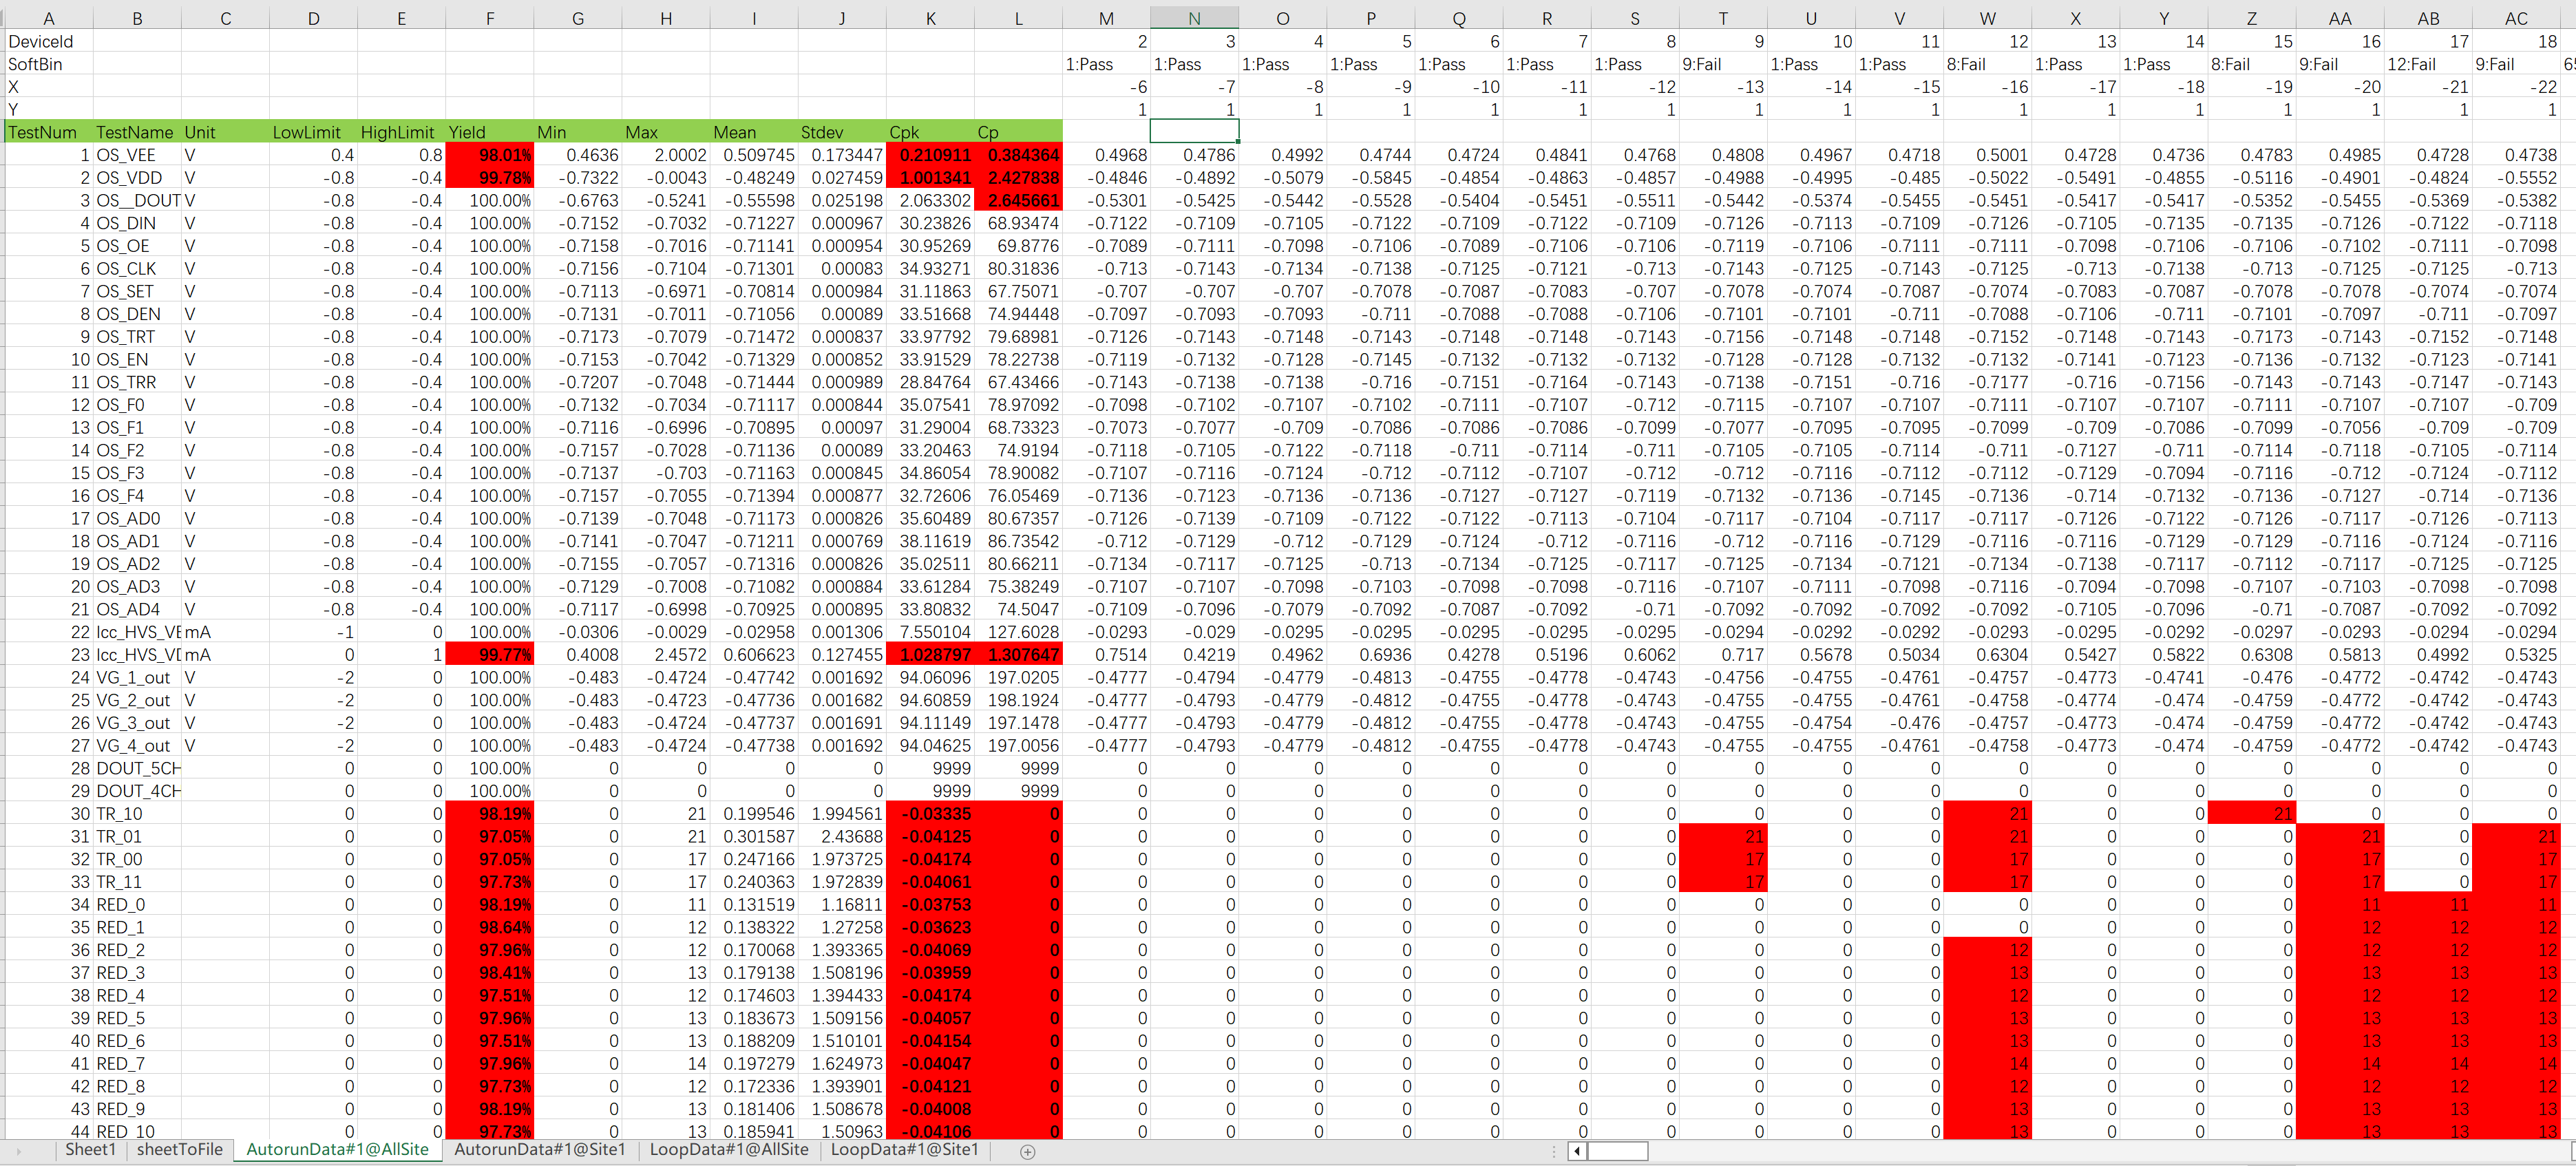Select the OS_CLK test name cell
The image size is (2576, 1166).
click(137, 269)
